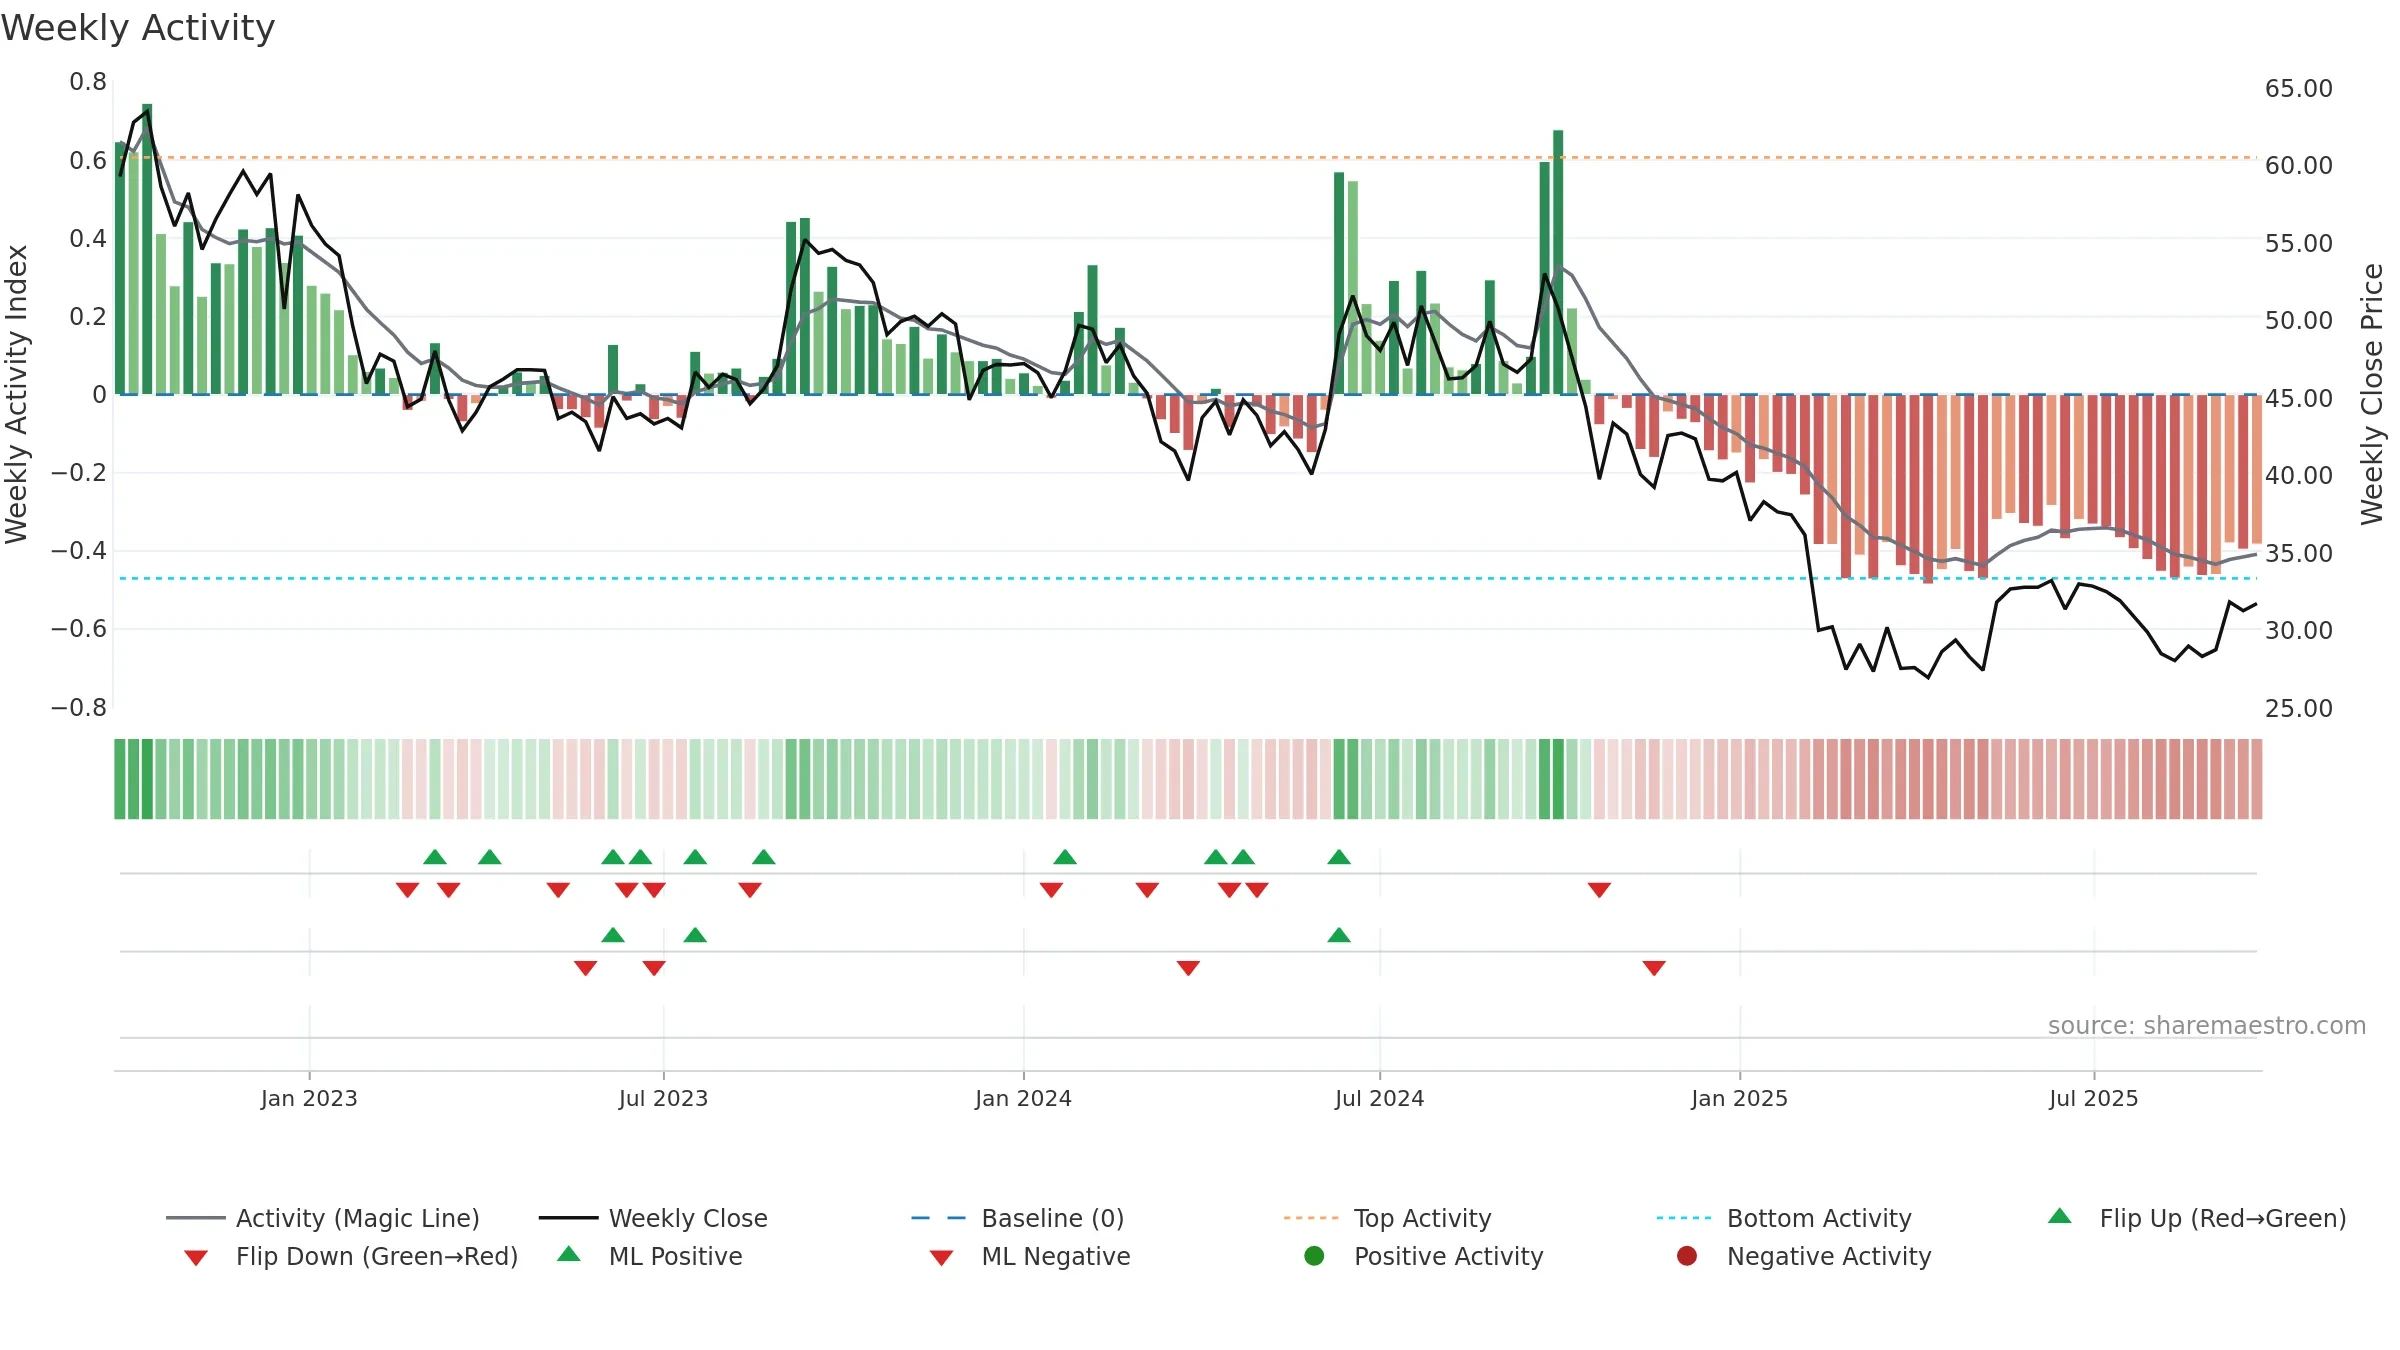Click the ML Negative legend entry
The width and height of the screenshot is (2400, 1350).
pos(1030,1256)
